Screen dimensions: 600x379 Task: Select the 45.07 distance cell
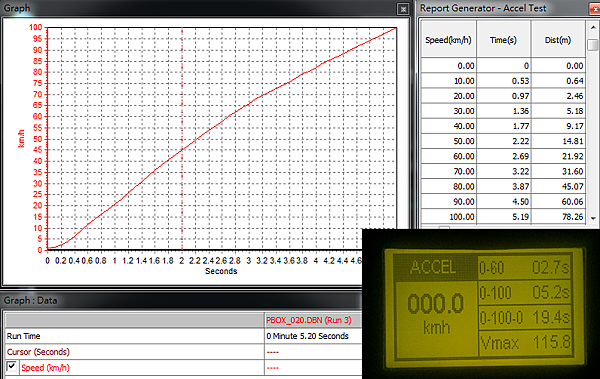(x=558, y=186)
